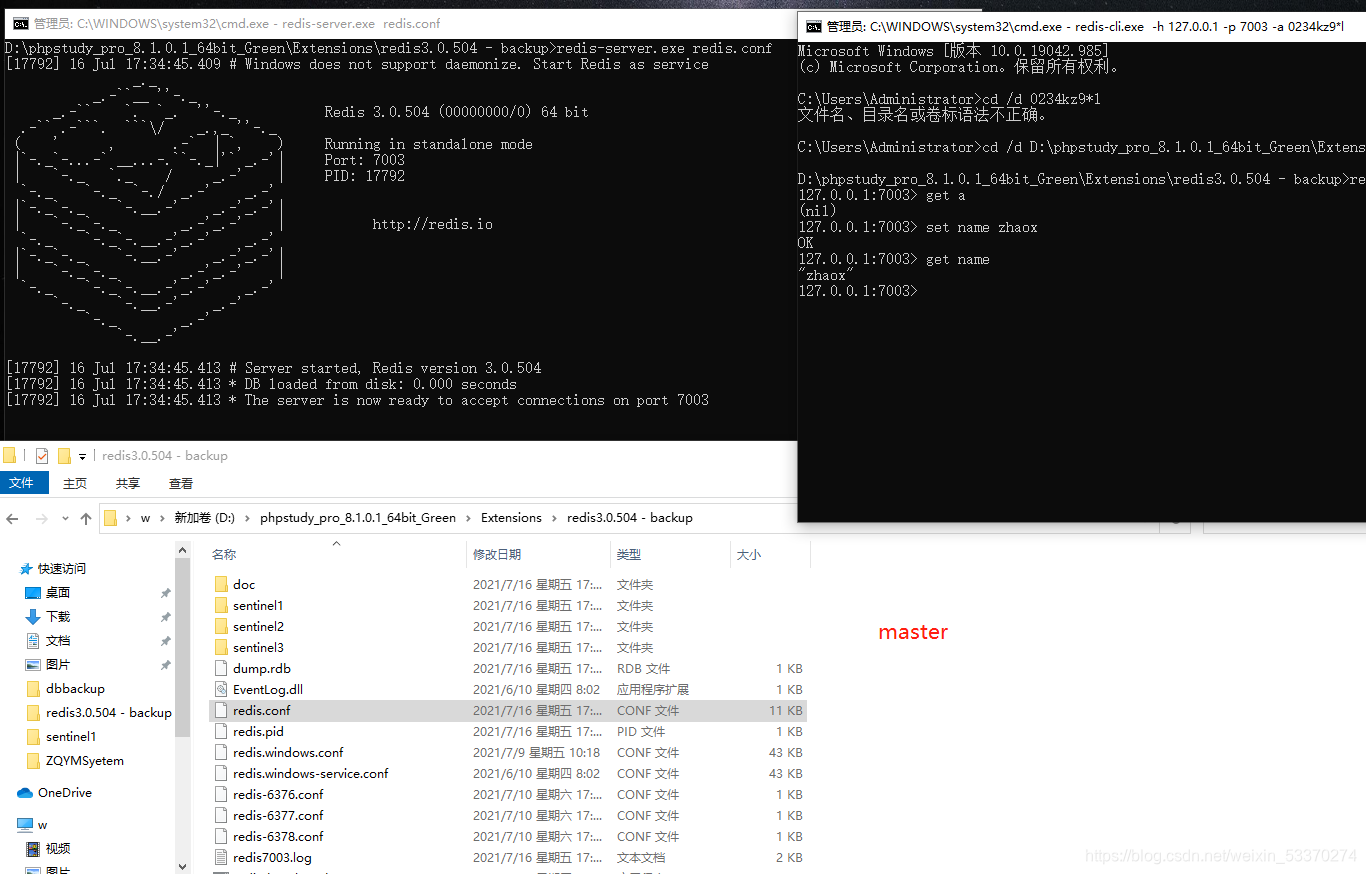Click the OneDrive cloud icon
The width and height of the screenshot is (1366, 874).
[x=25, y=792]
